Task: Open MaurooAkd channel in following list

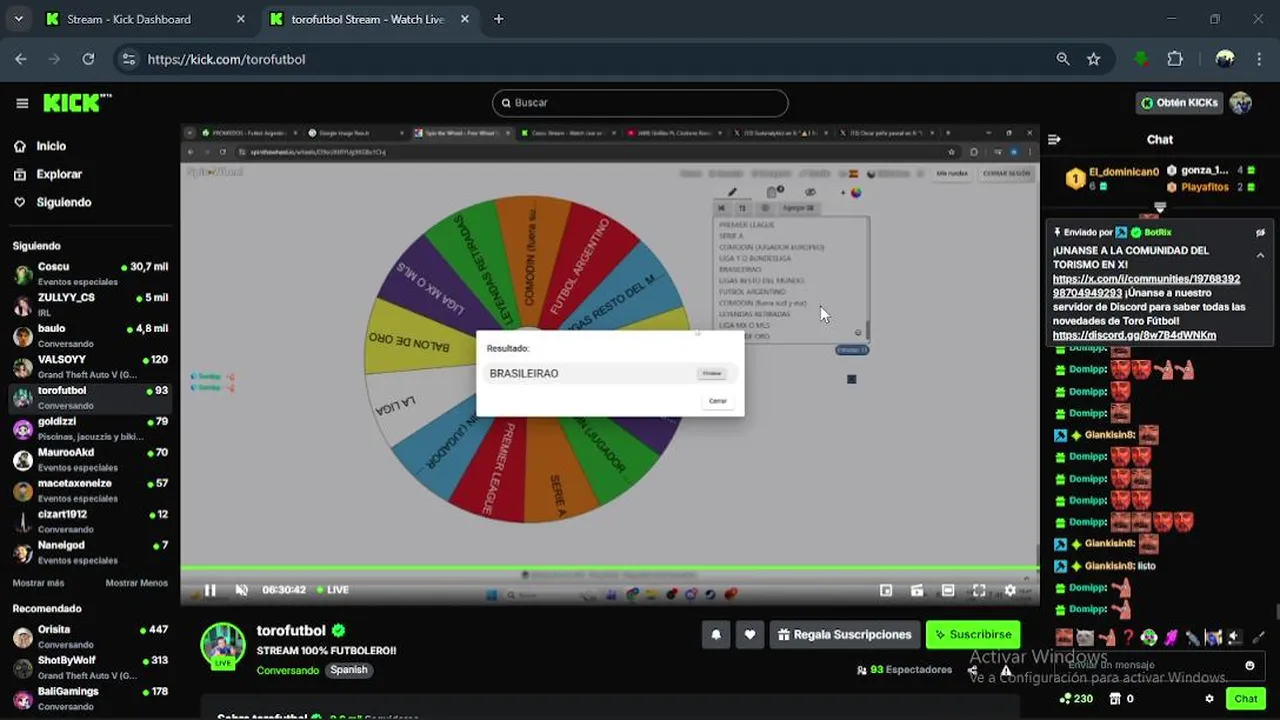Action: click(90, 459)
